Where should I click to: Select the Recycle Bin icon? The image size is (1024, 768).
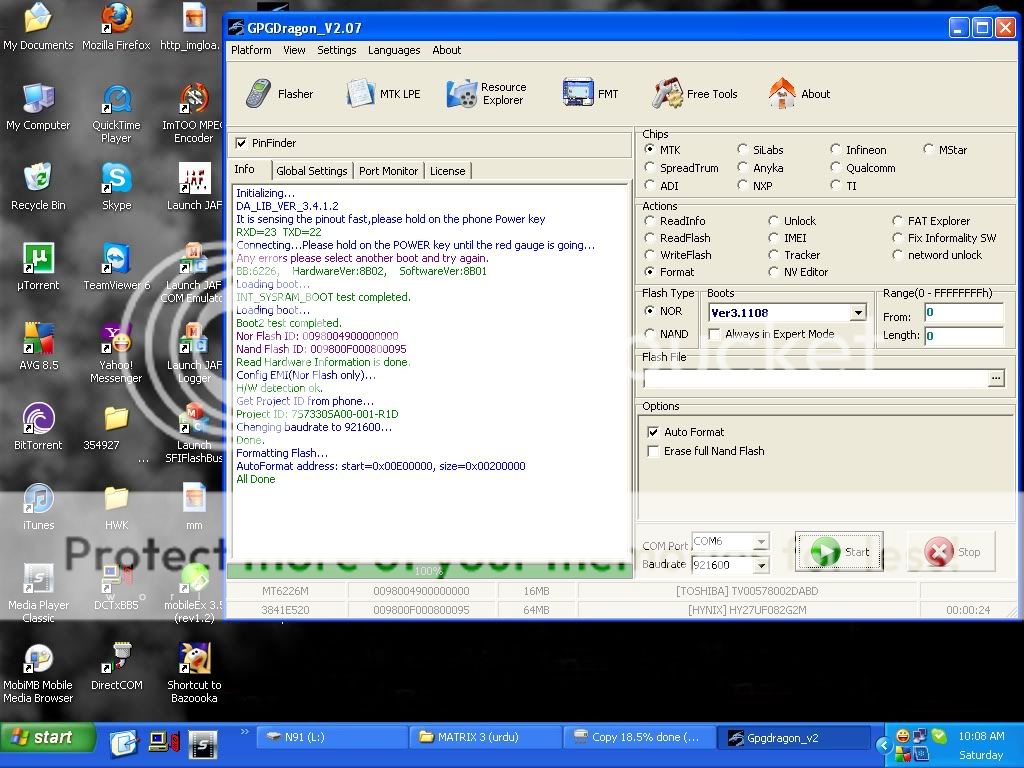(x=38, y=187)
